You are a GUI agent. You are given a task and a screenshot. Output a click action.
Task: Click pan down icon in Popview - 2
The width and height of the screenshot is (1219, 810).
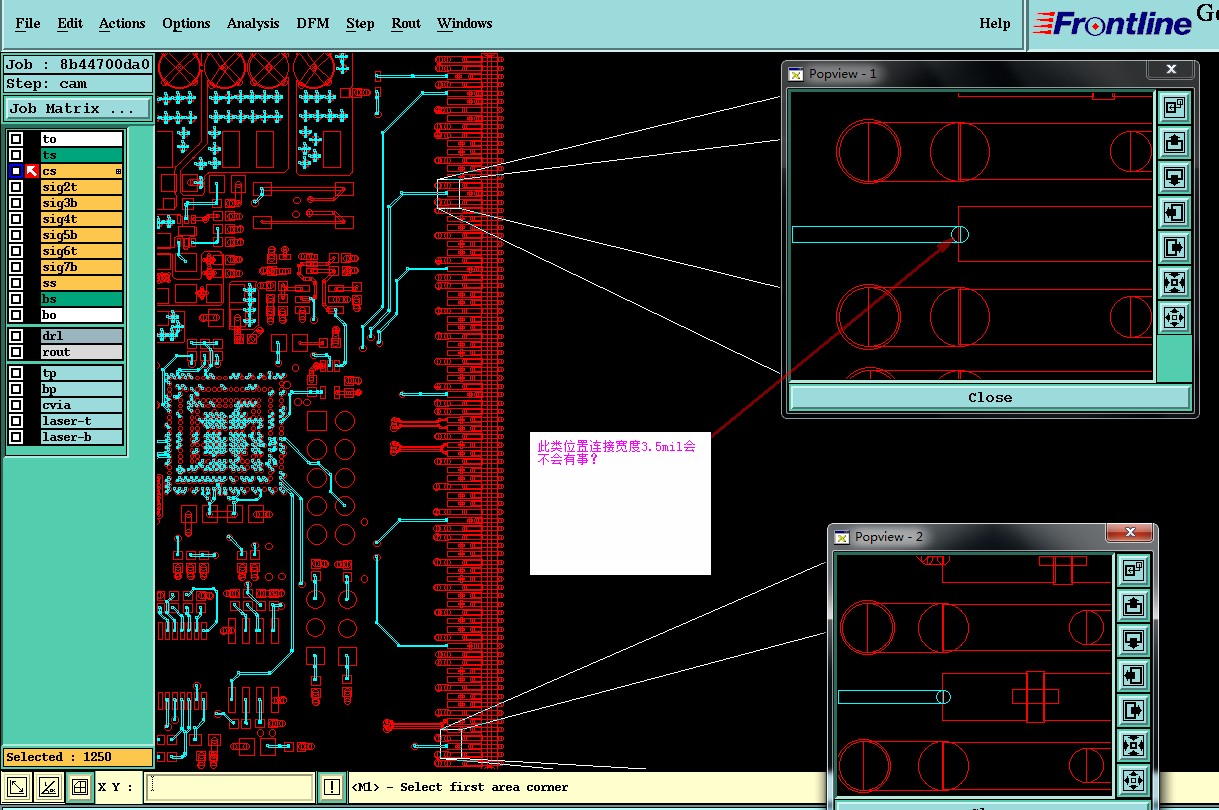[1133, 640]
